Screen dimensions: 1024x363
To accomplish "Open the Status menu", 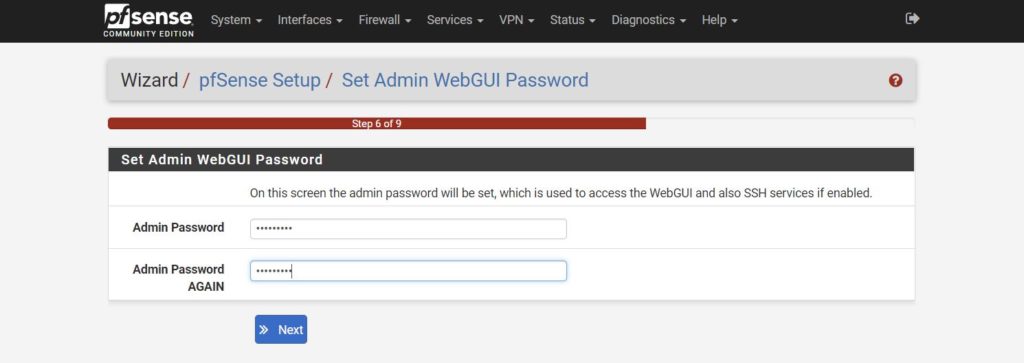I will tap(573, 20).
